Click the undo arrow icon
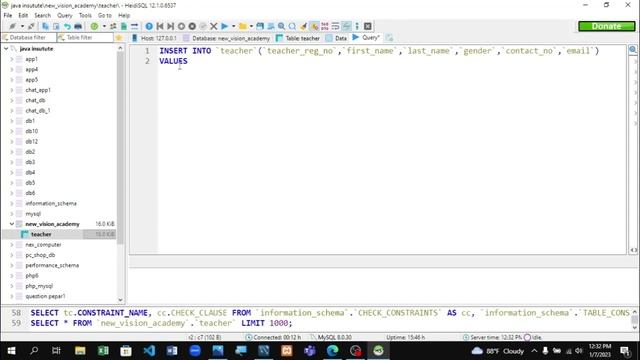This screenshot has height=360, width=640. (67, 26)
